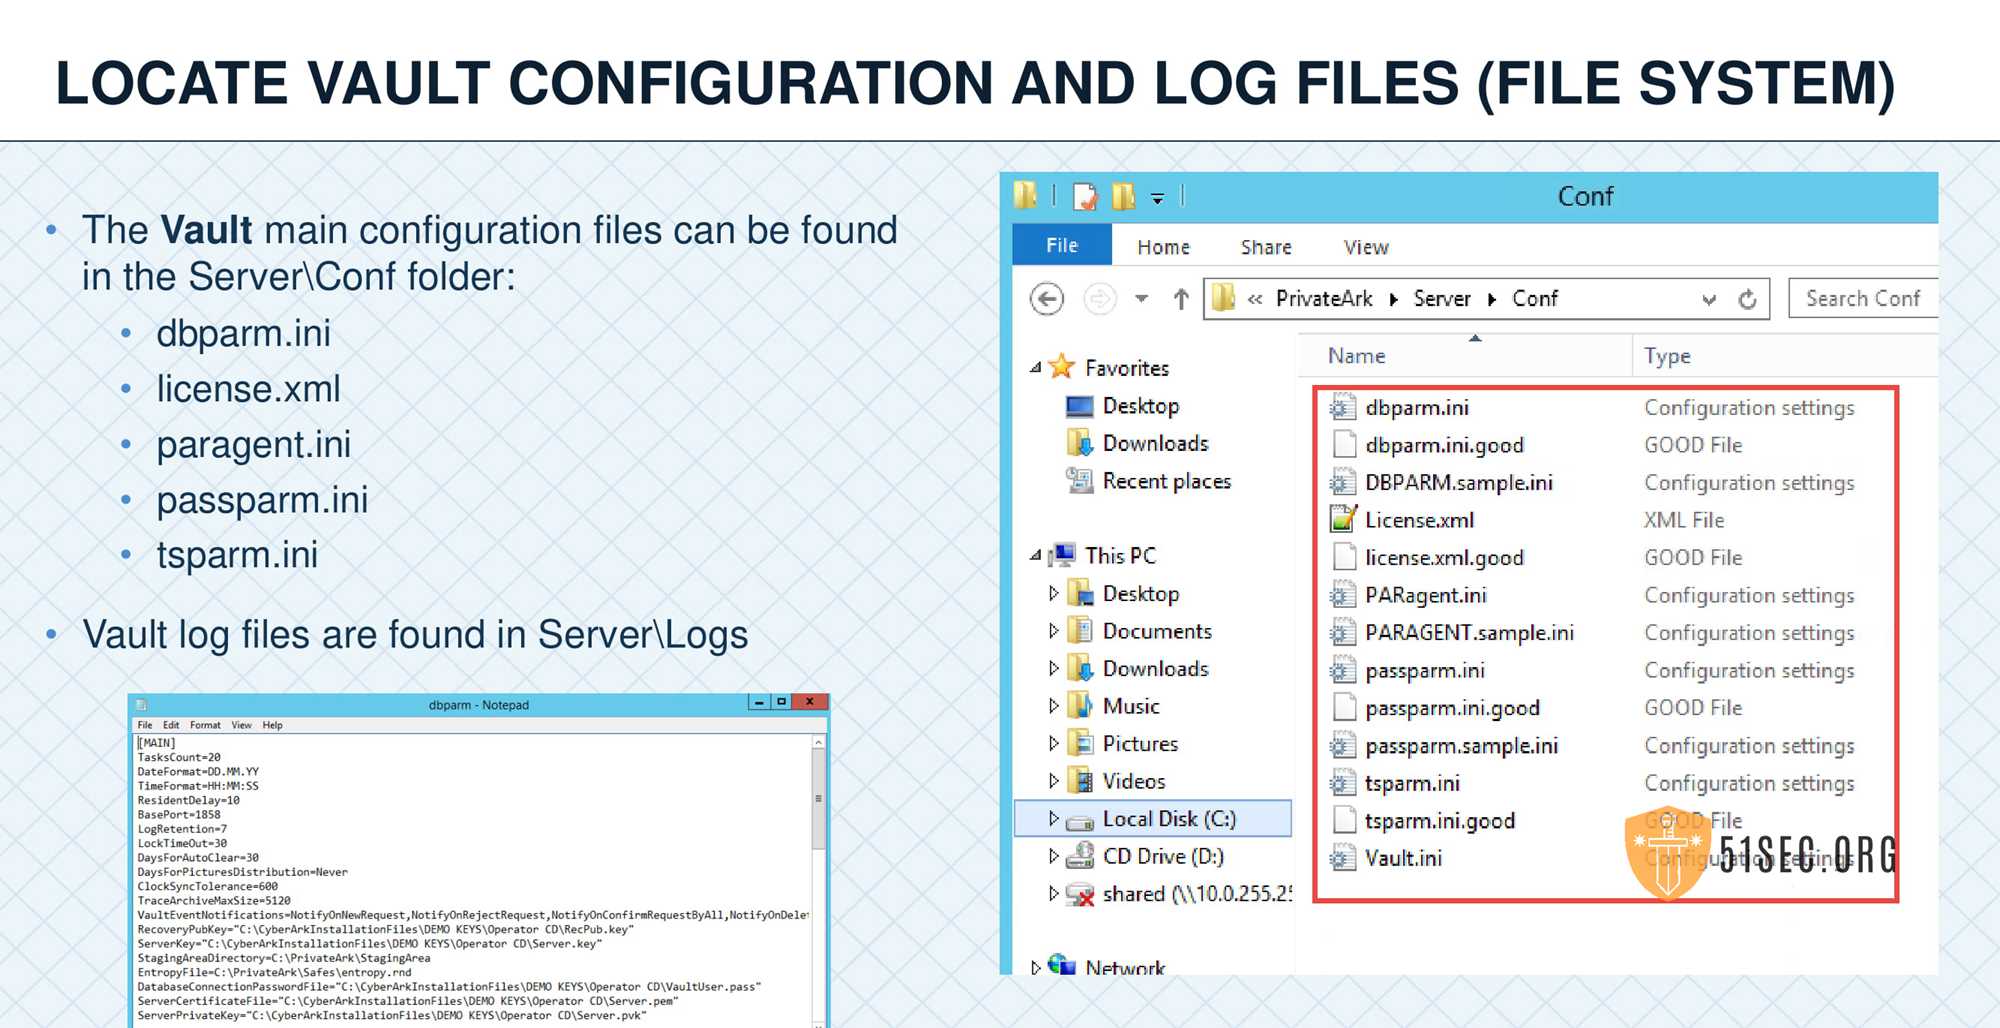
Task: Open the File menu in dbparm Notepad
Action: pos(145,725)
